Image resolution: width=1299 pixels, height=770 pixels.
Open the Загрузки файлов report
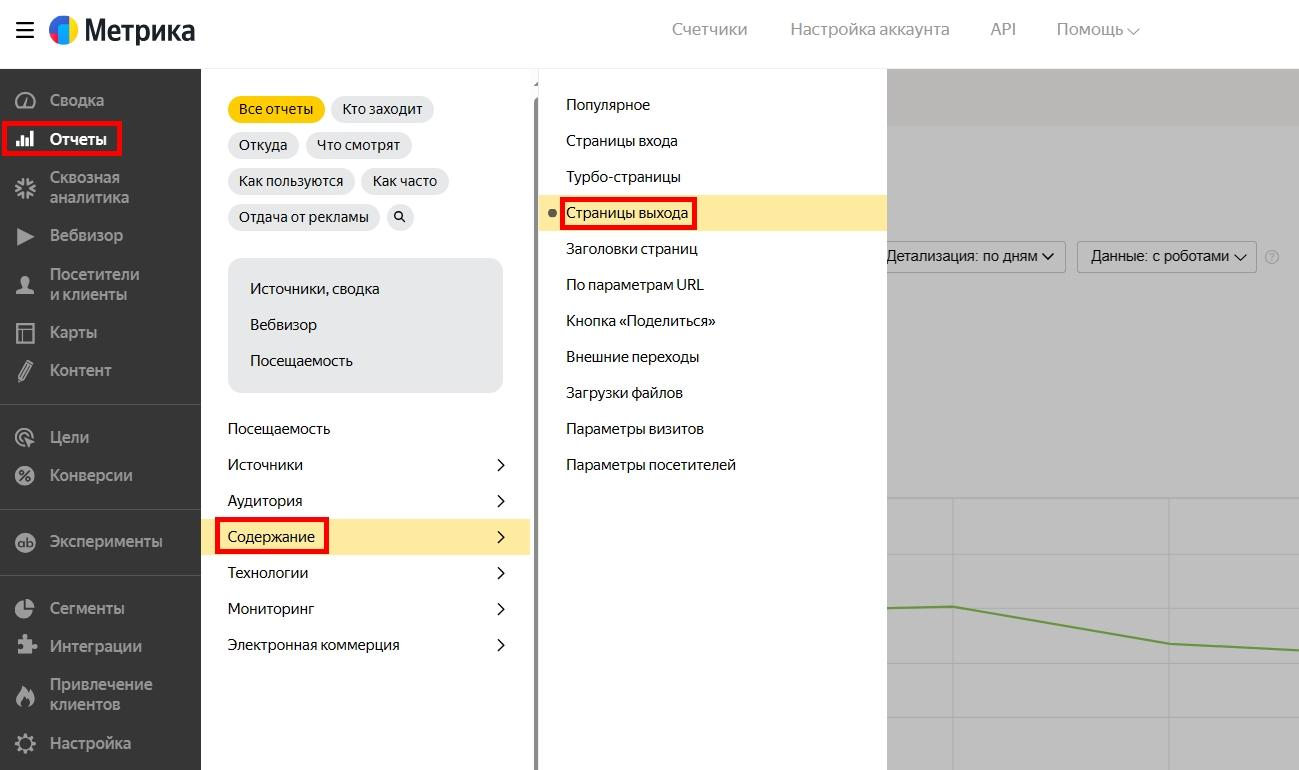coord(625,393)
